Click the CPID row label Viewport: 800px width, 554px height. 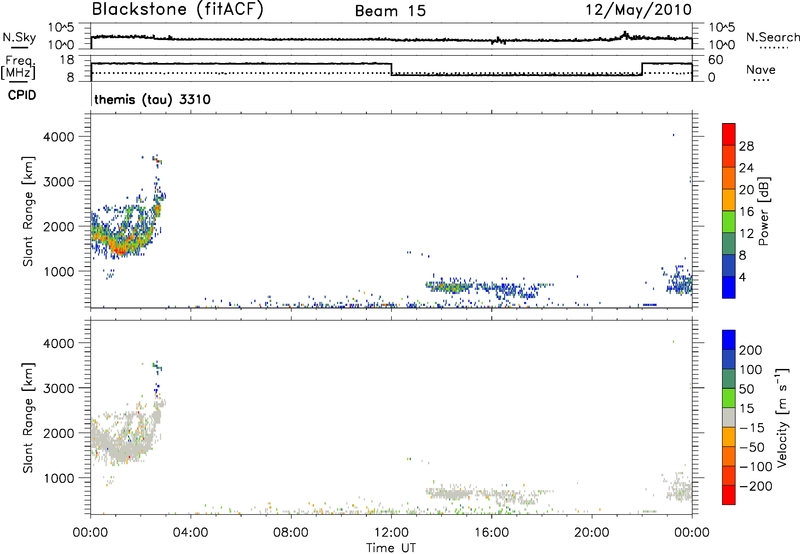pos(22,95)
